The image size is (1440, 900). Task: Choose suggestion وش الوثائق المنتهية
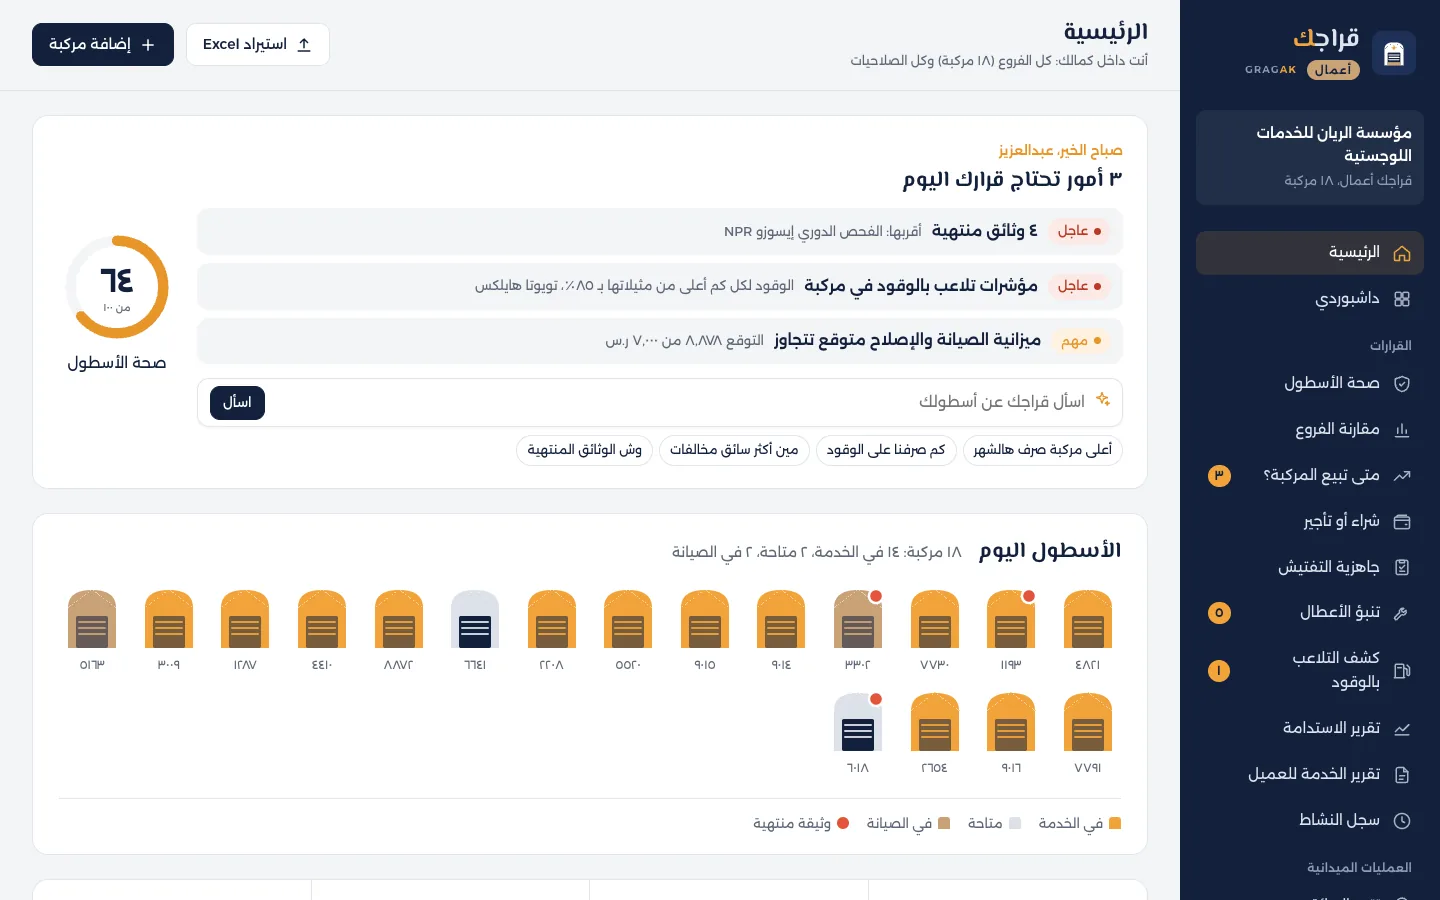tap(585, 450)
